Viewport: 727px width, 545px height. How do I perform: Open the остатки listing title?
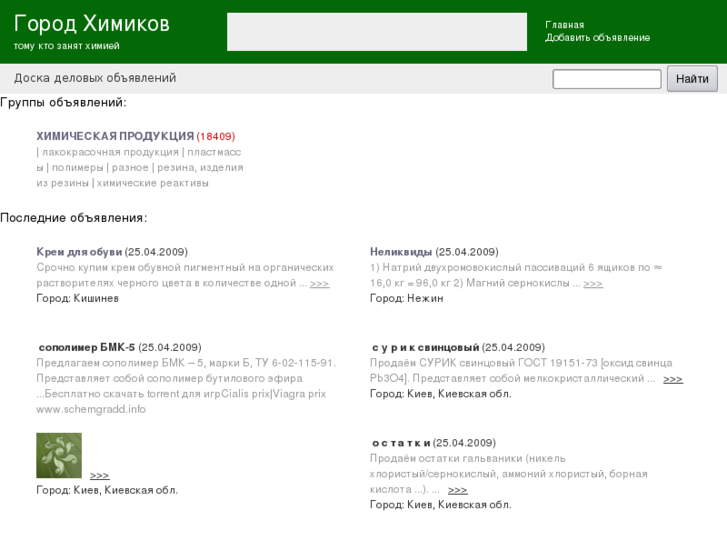(x=401, y=443)
